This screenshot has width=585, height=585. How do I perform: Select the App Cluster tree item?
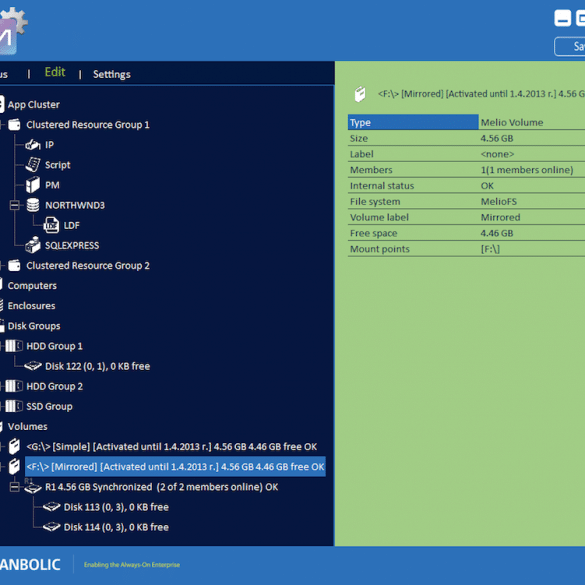(x=34, y=104)
